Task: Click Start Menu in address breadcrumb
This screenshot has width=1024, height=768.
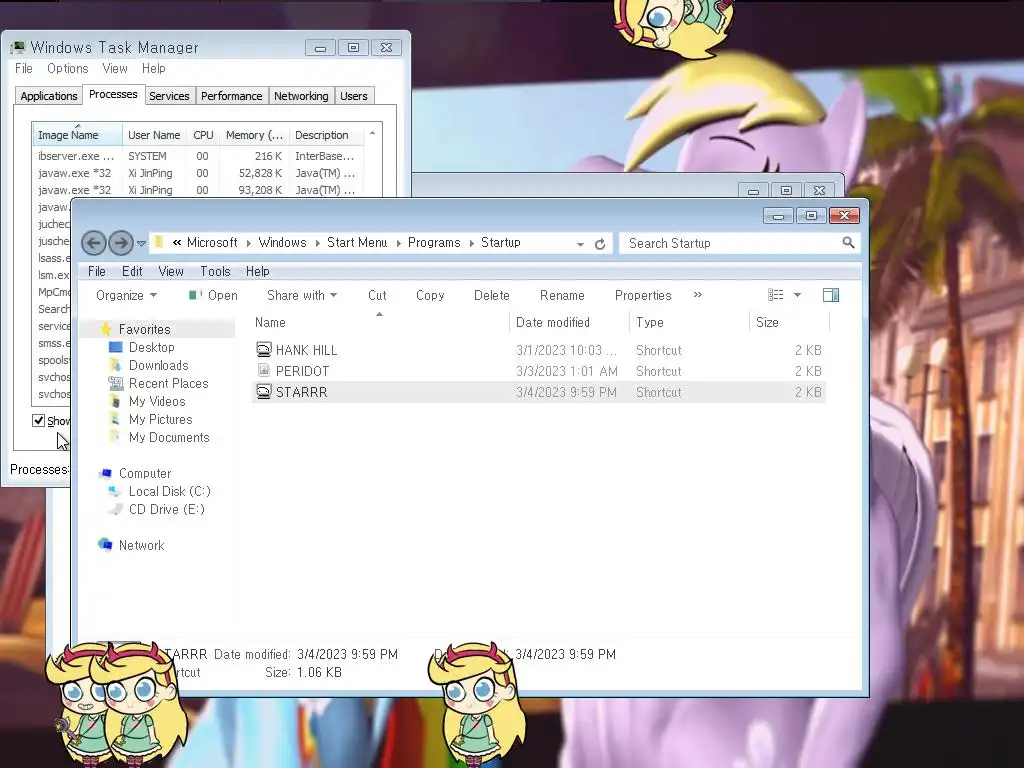Action: click(x=357, y=242)
